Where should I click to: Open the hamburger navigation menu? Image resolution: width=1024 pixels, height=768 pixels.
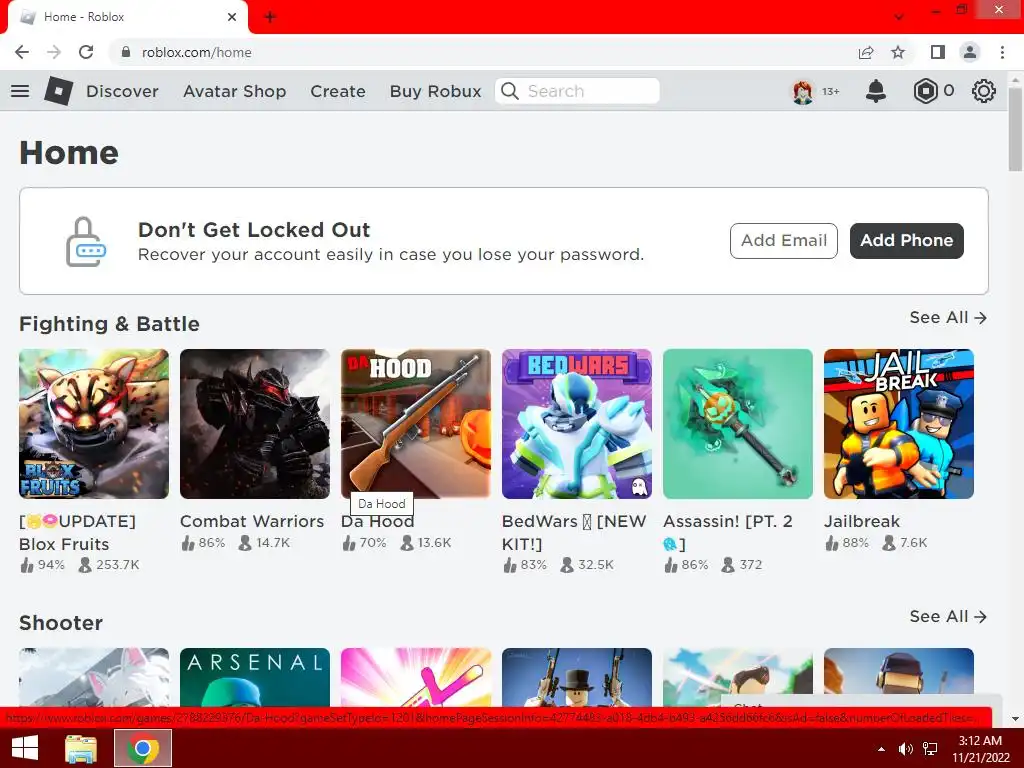click(20, 91)
